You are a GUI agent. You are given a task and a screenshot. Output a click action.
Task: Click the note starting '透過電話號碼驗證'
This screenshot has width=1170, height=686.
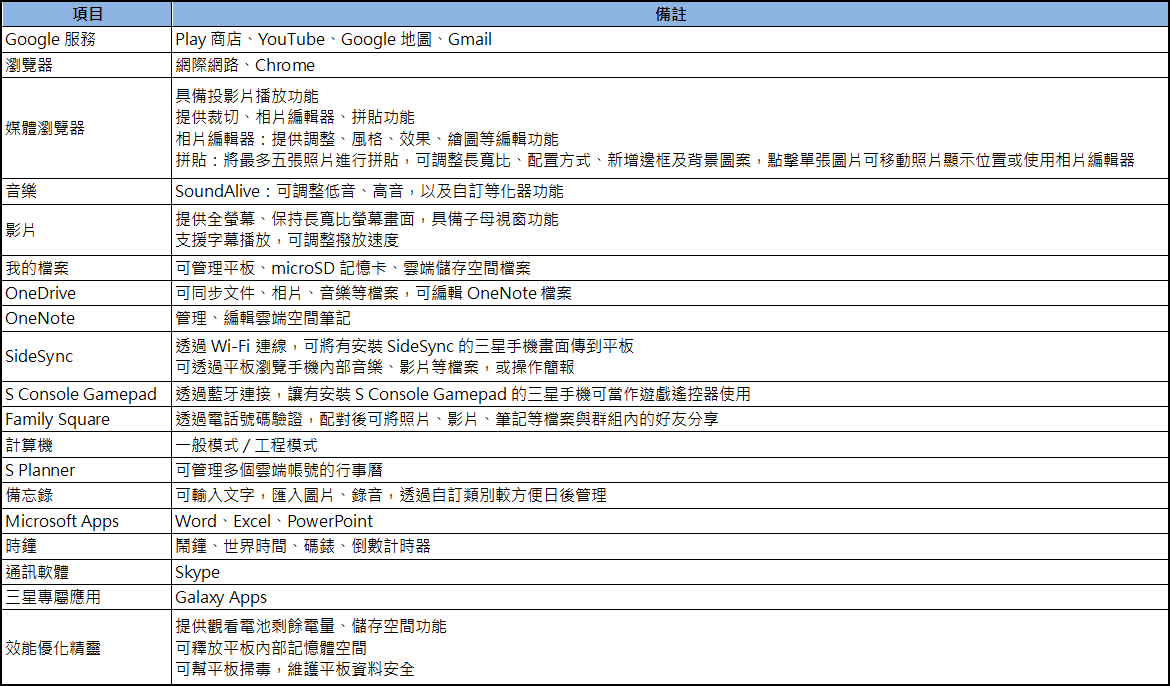click(x=447, y=420)
